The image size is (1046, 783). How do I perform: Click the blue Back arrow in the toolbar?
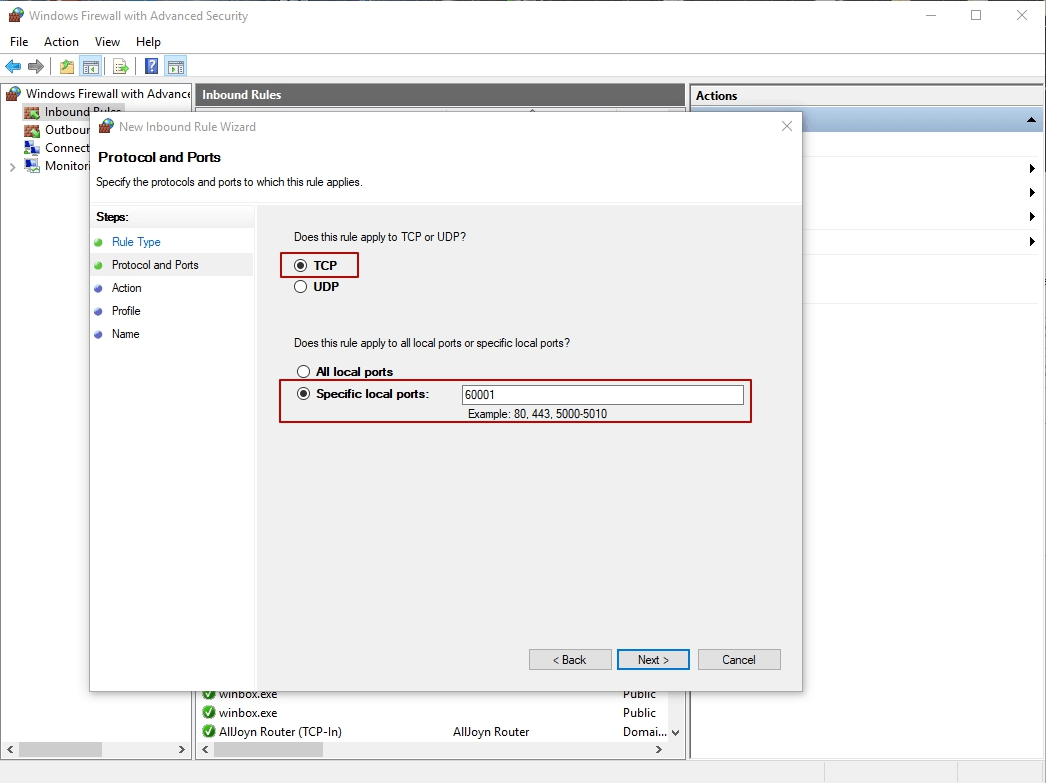coord(13,66)
